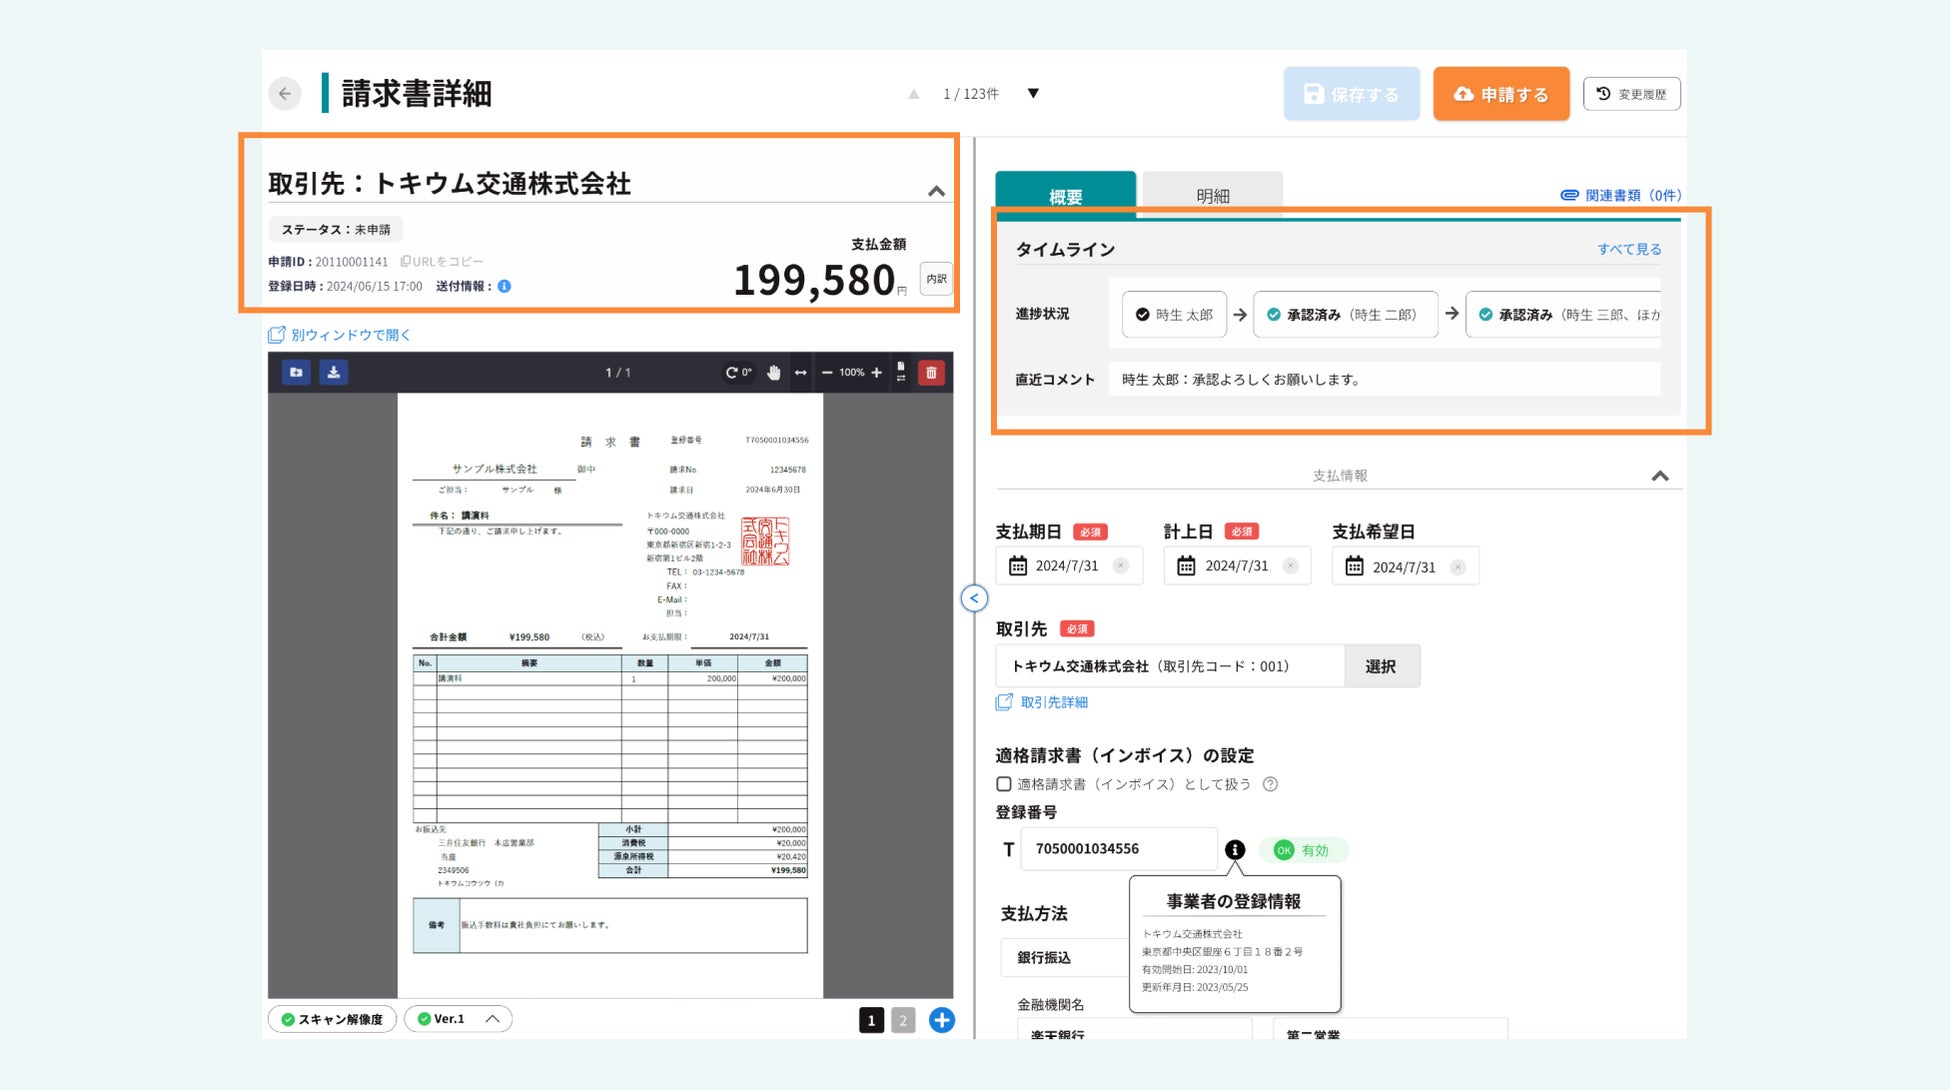This screenshot has height=1090, width=1950.
Task: Click the 申請する button
Action: click(x=1500, y=94)
